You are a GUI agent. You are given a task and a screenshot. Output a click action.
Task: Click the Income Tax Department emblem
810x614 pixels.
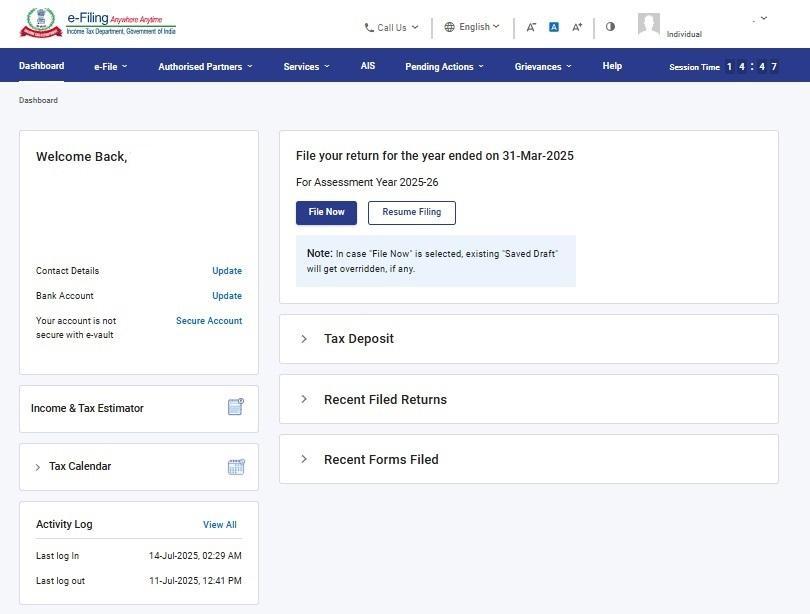click(x=39, y=21)
